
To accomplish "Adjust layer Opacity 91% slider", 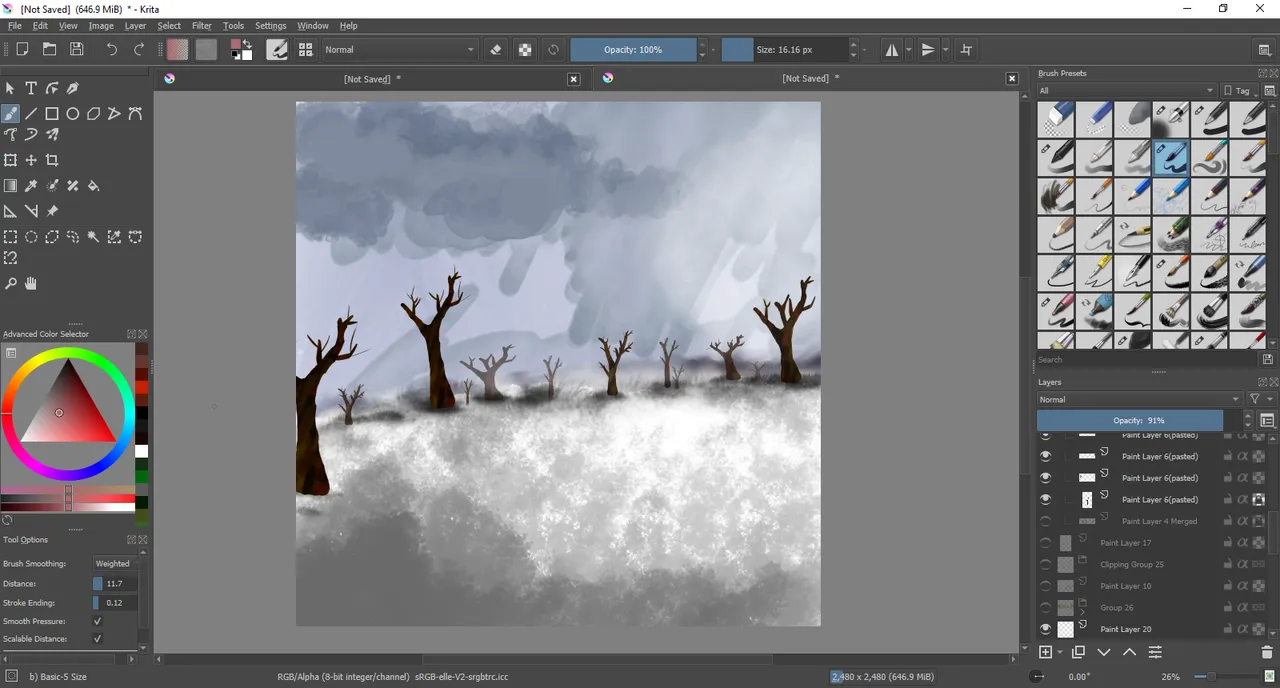I will [x=1139, y=421].
